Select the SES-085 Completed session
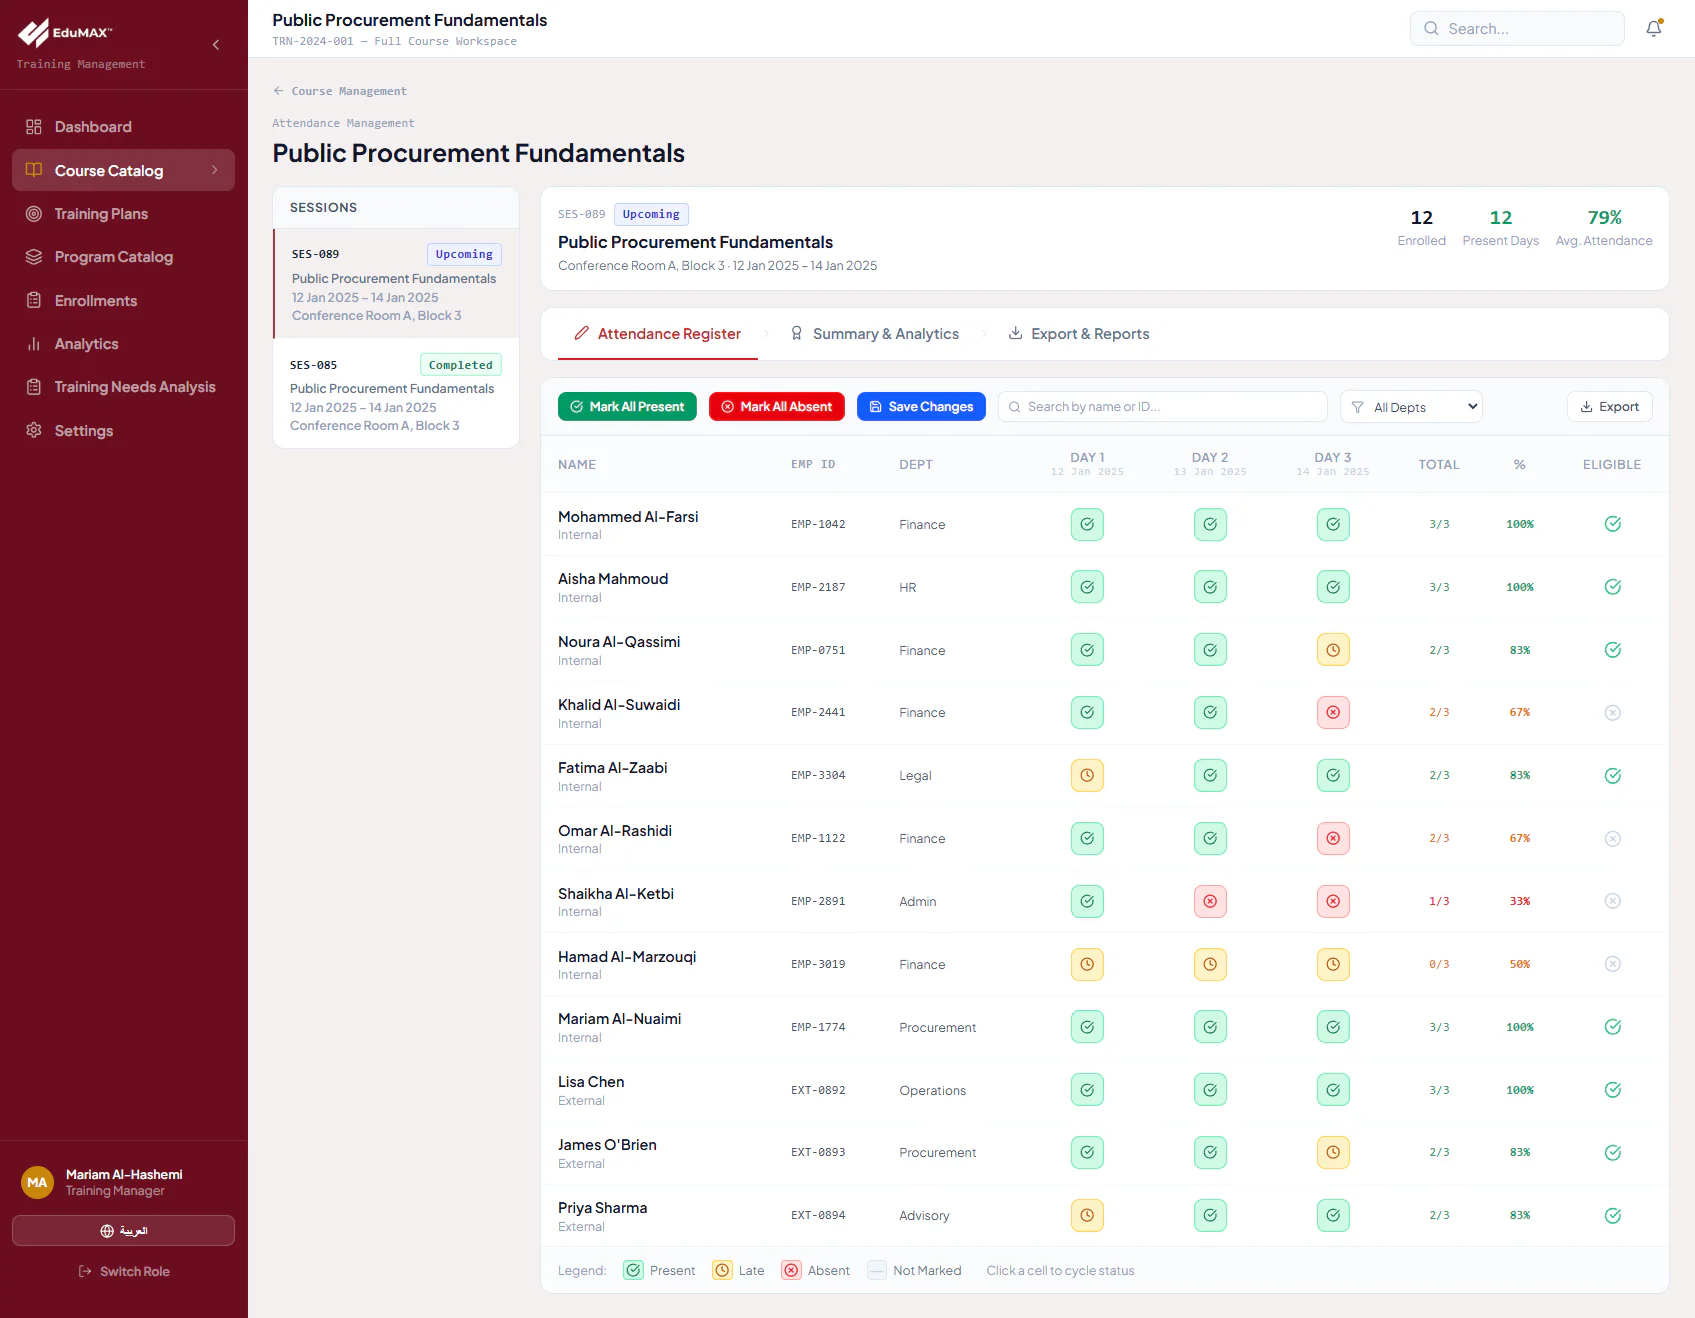1695x1318 pixels. 396,394
